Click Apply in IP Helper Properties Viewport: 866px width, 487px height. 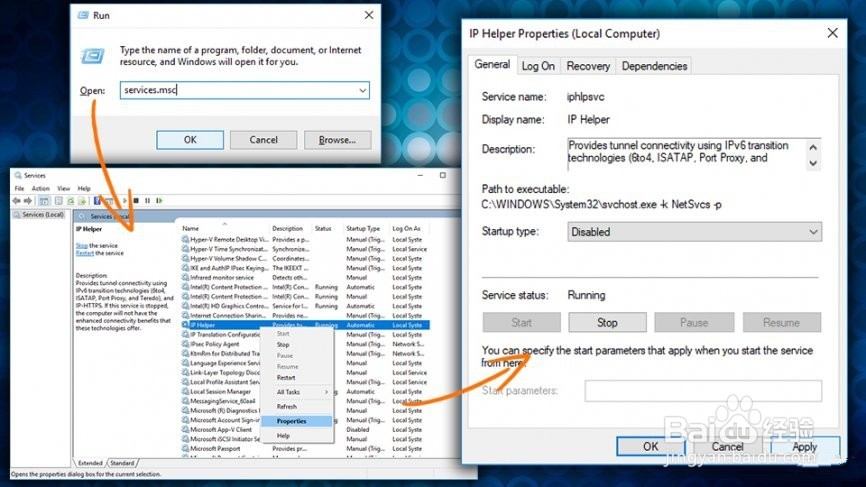click(805, 446)
